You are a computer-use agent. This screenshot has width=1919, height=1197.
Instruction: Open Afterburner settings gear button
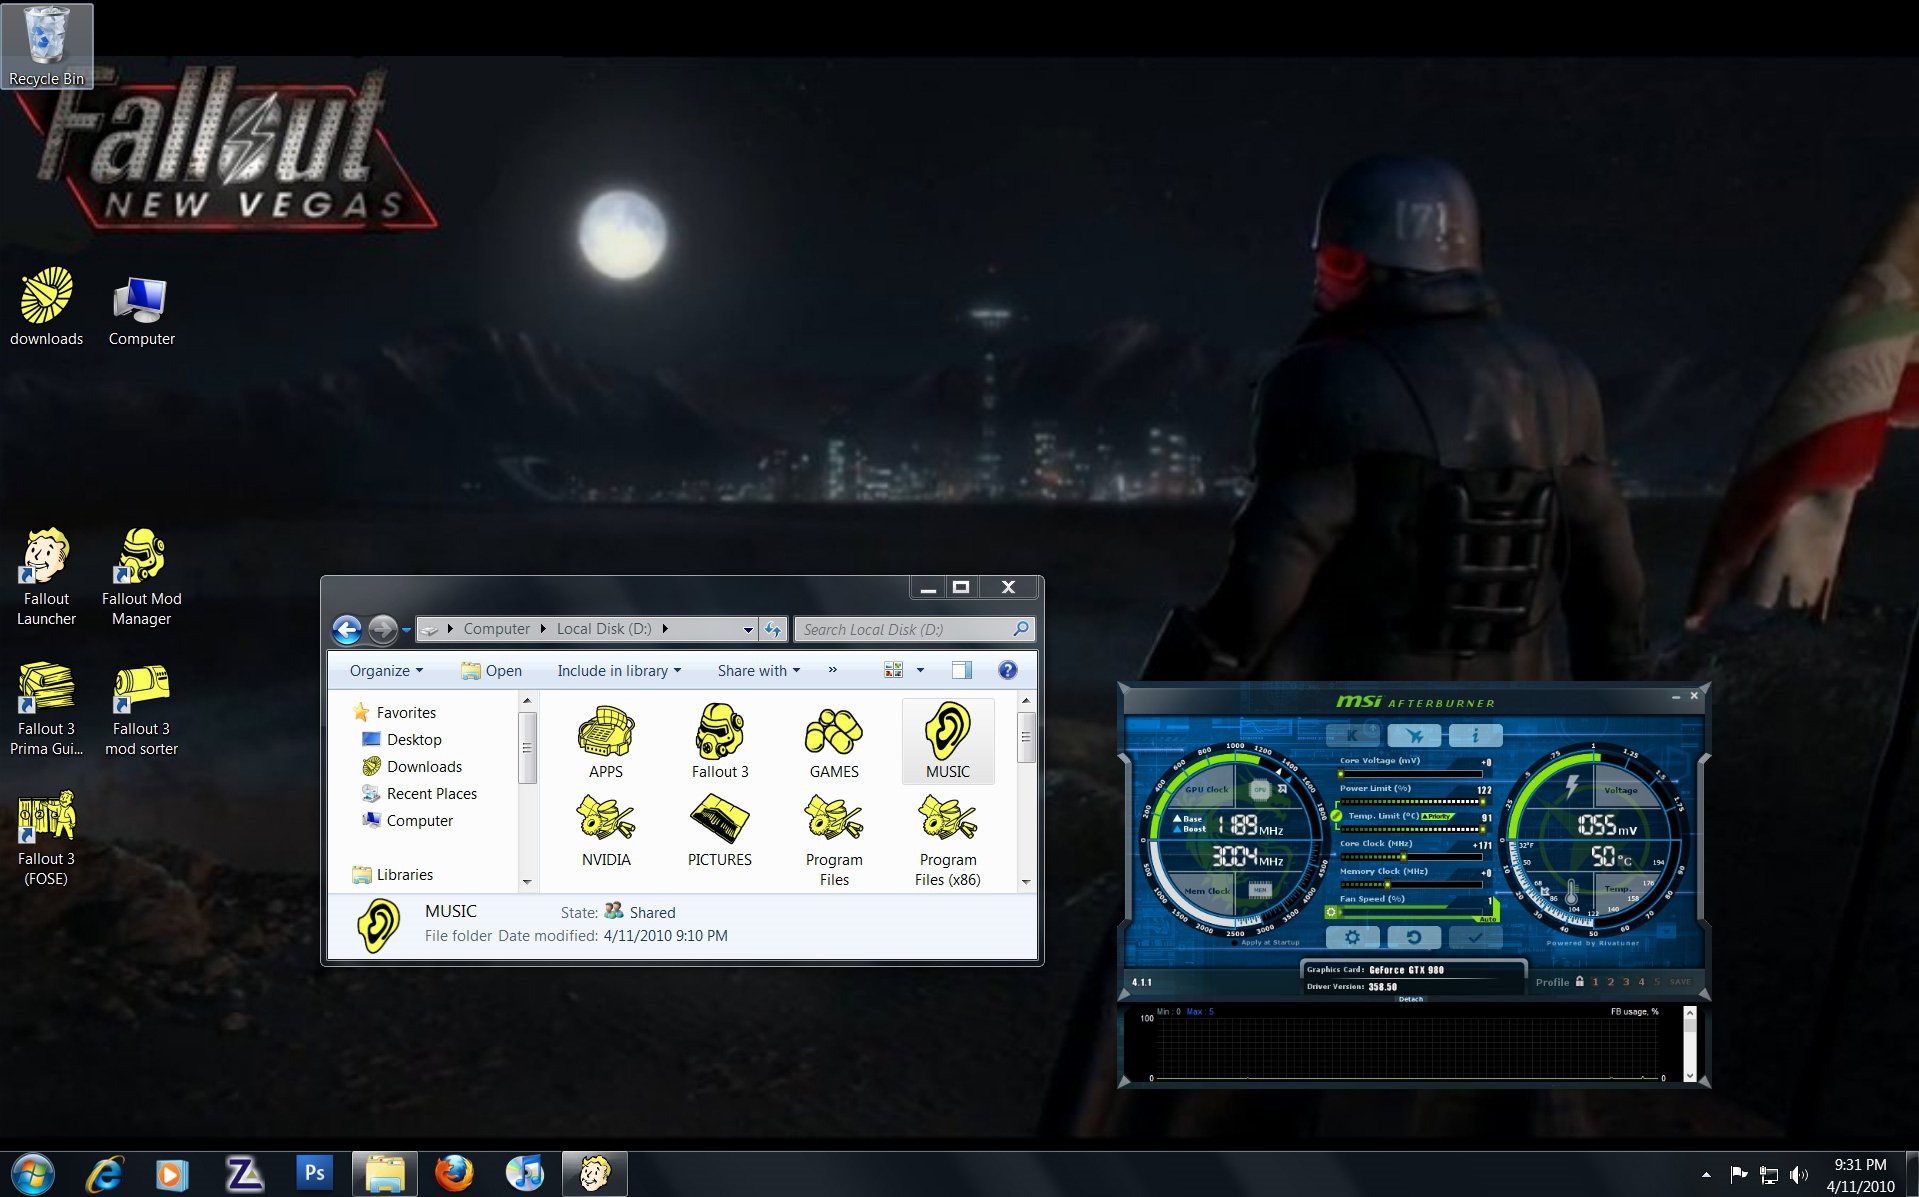[1352, 937]
